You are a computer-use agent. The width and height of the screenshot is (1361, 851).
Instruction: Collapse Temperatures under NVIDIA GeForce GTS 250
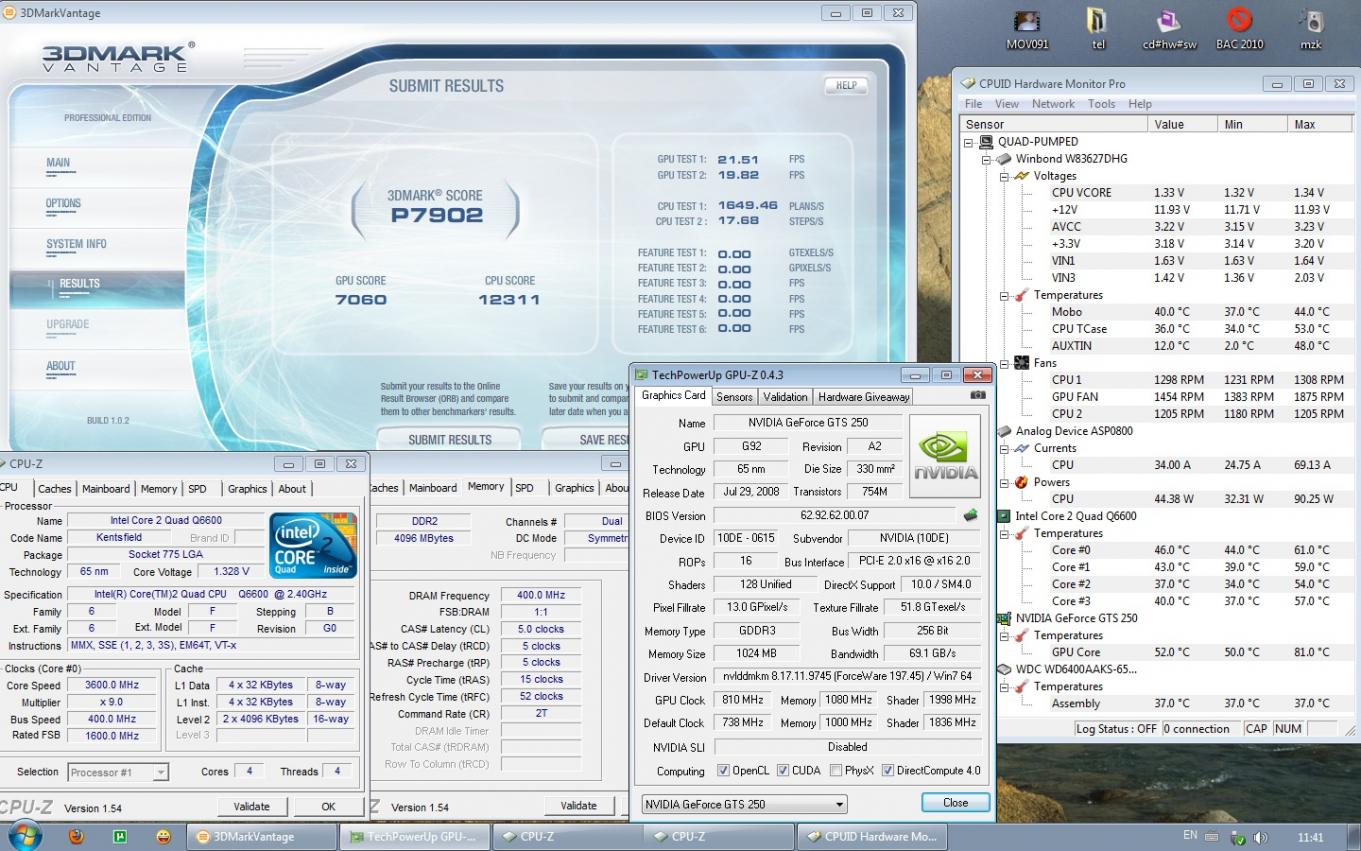pyautogui.click(x=1004, y=635)
